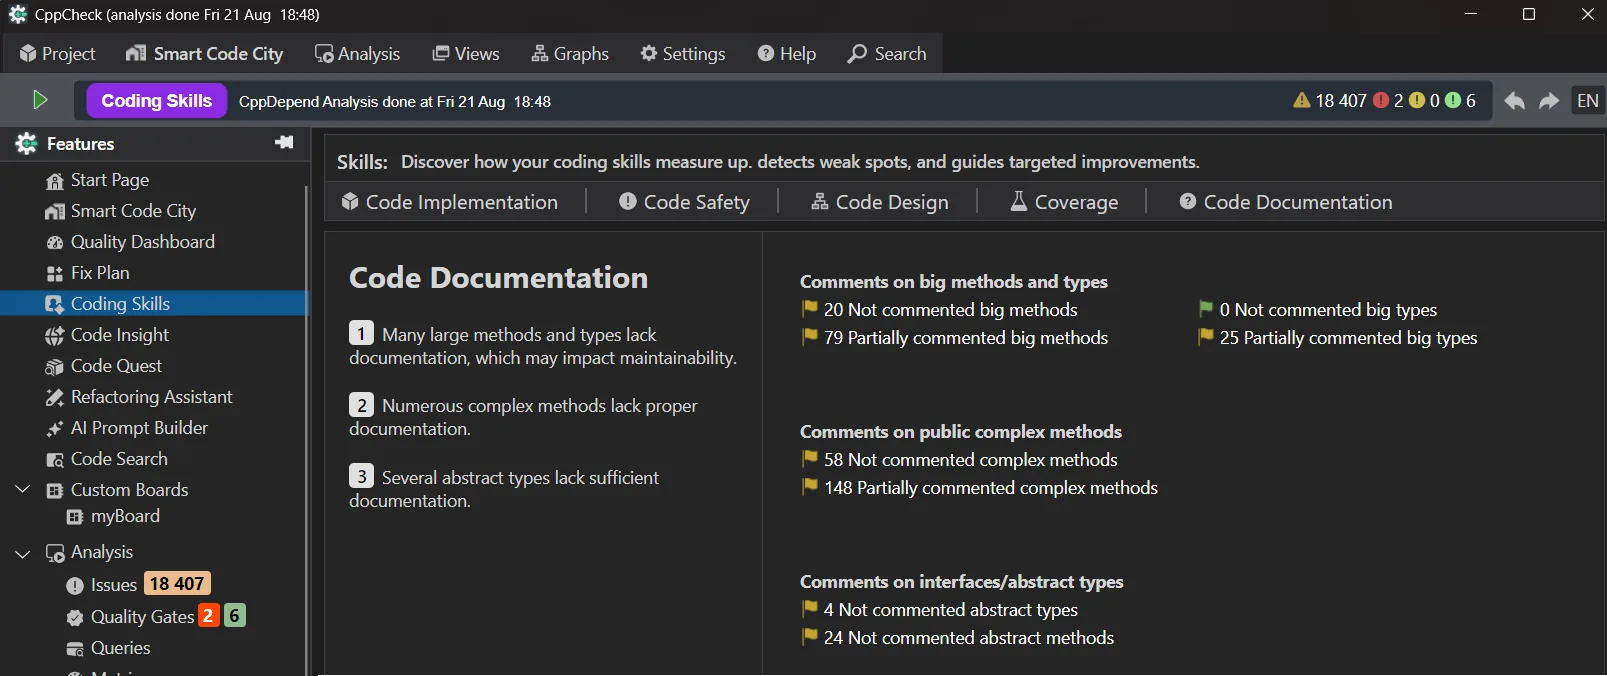
Task: Select the Code Documentation tab
Action: coord(1286,202)
